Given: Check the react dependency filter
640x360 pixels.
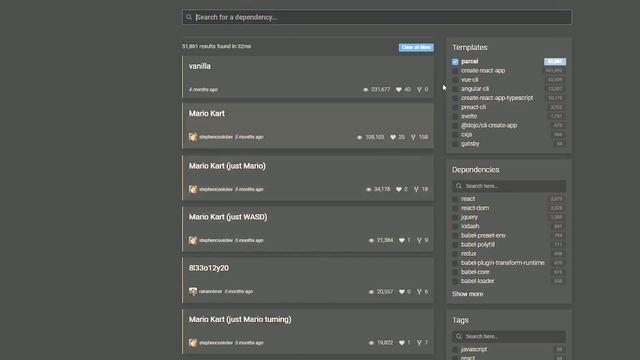Looking at the screenshot, I should point(455,199).
